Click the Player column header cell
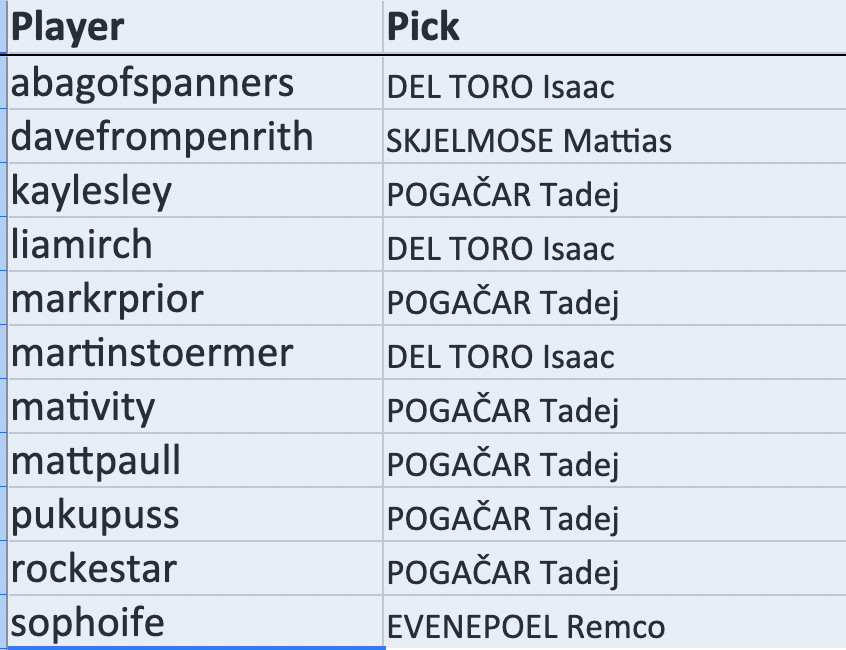Viewport: 846px width, 650px height. (195, 27)
